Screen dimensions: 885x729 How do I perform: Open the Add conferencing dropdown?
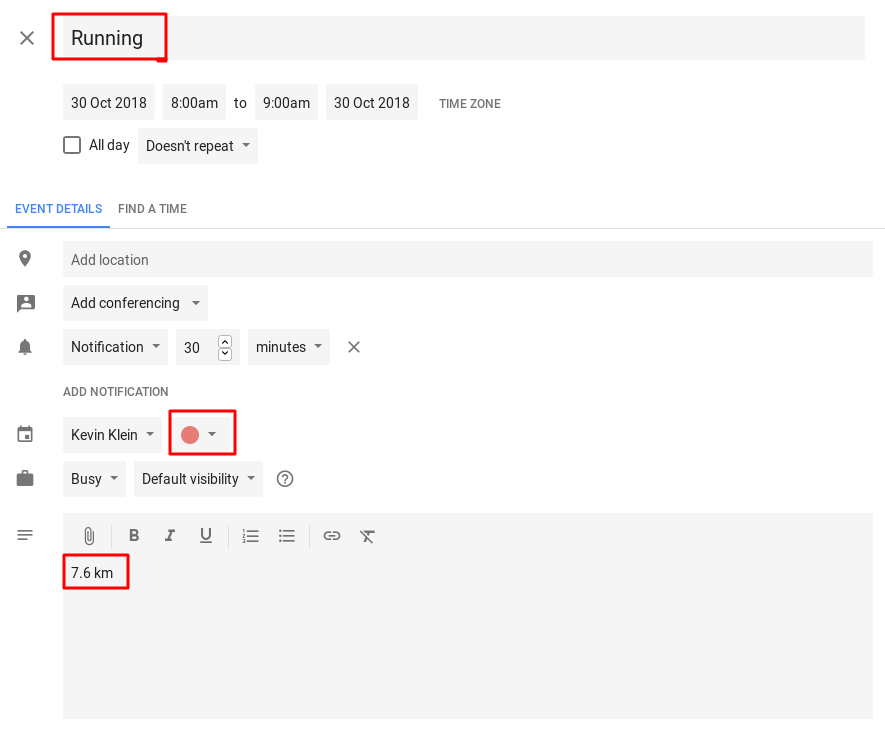coord(135,303)
